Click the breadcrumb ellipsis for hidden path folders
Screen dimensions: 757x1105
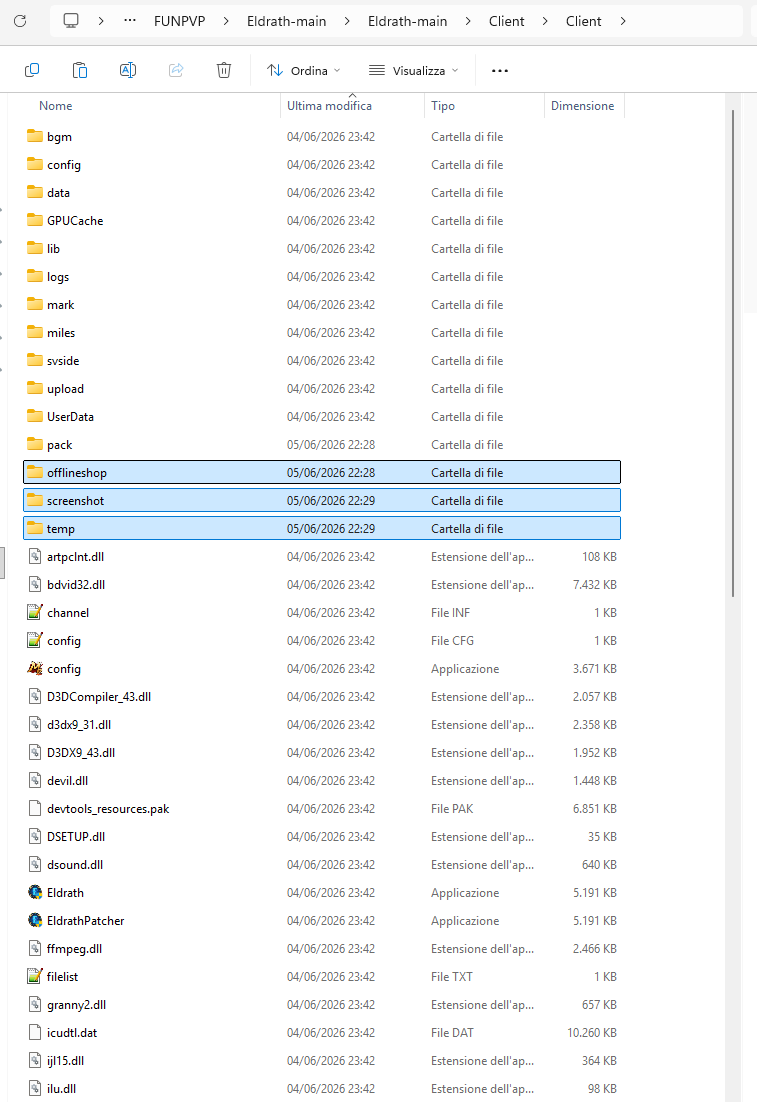130,20
